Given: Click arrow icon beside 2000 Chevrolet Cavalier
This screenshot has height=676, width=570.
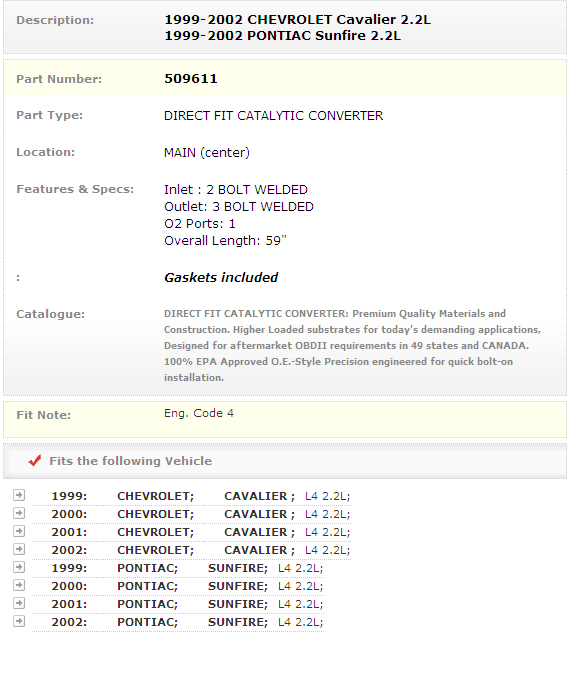Looking at the screenshot, I should click(x=19, y=513).
